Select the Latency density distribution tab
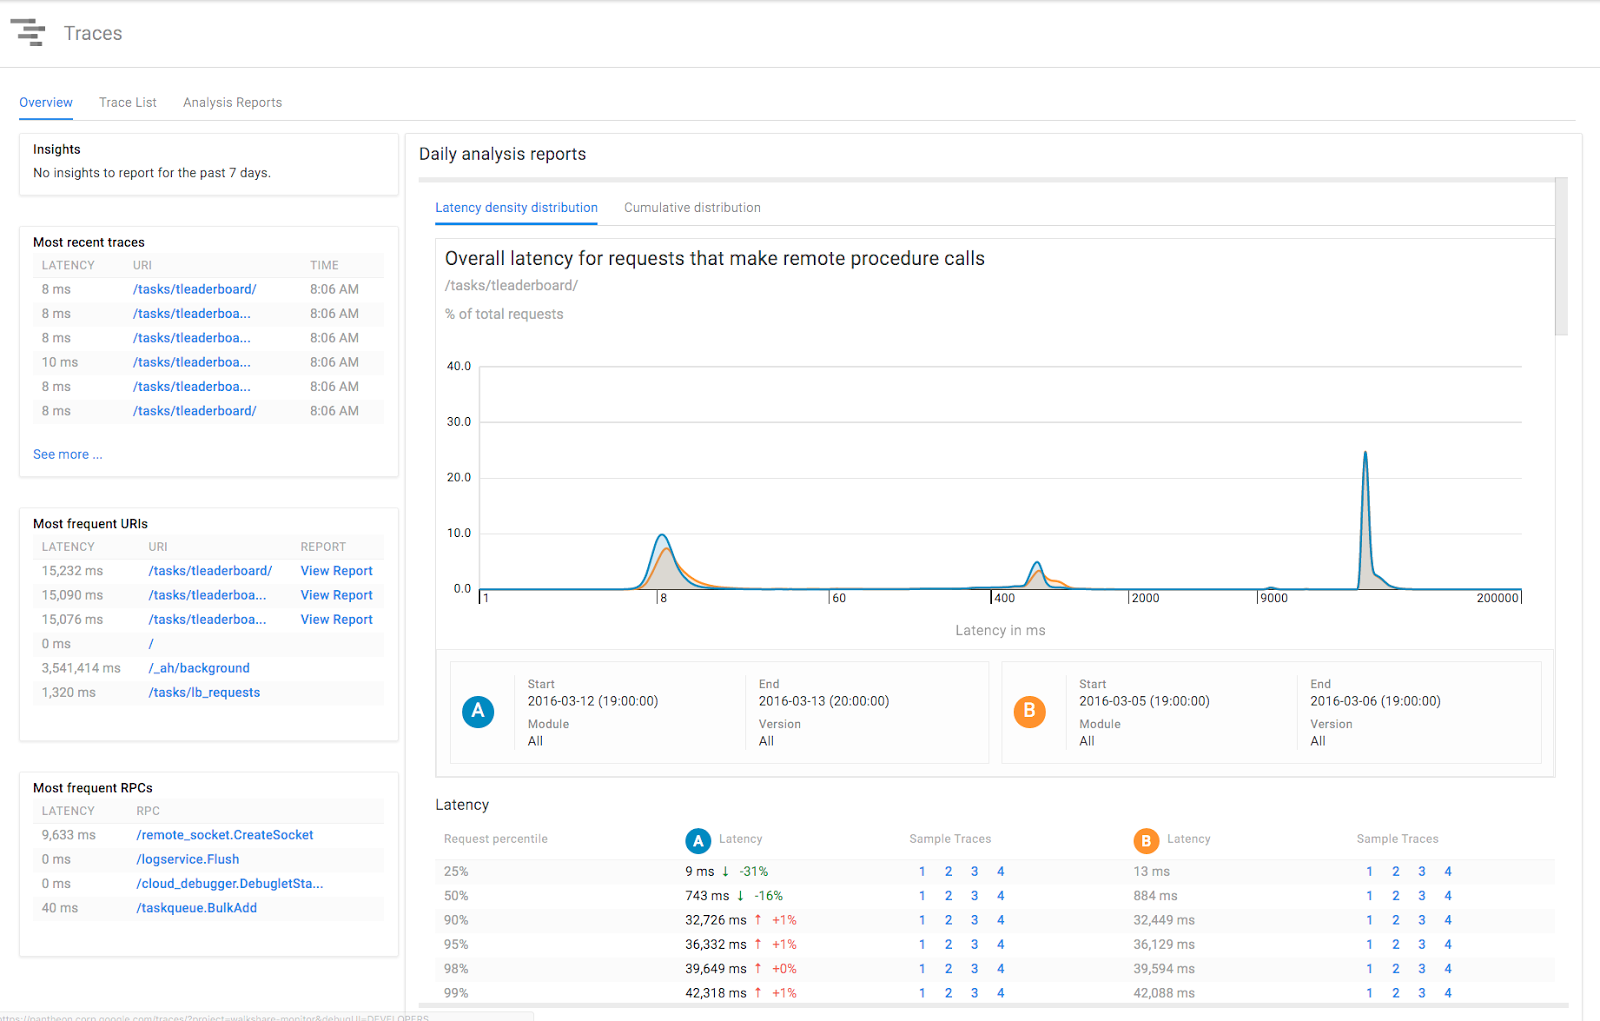The image size is (1600, 1021). click(x=516, y=207)
